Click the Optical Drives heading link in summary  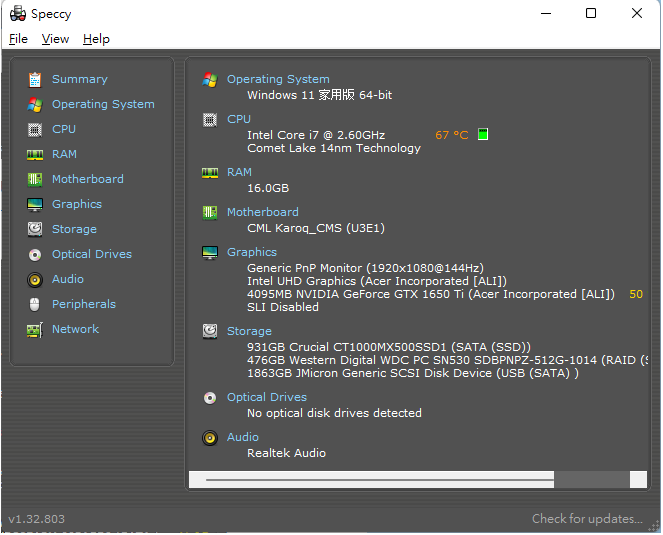click(266, 397)
